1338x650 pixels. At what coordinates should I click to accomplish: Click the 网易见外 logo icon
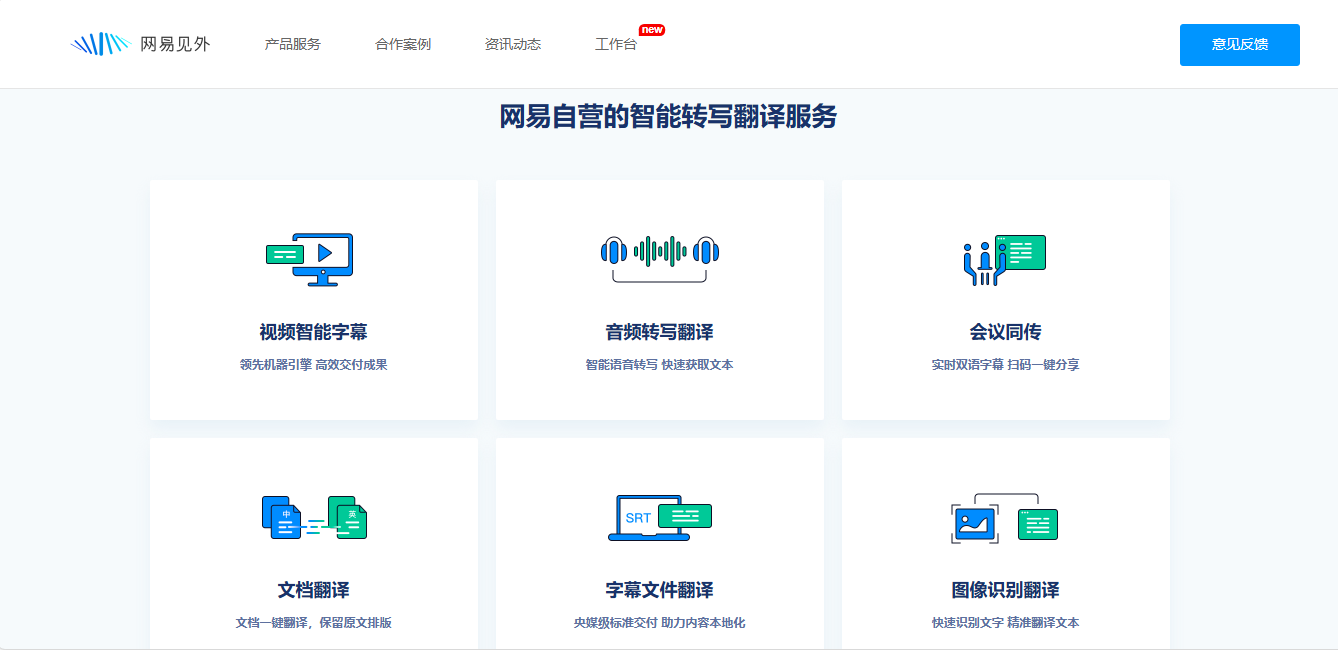[100, 44]
